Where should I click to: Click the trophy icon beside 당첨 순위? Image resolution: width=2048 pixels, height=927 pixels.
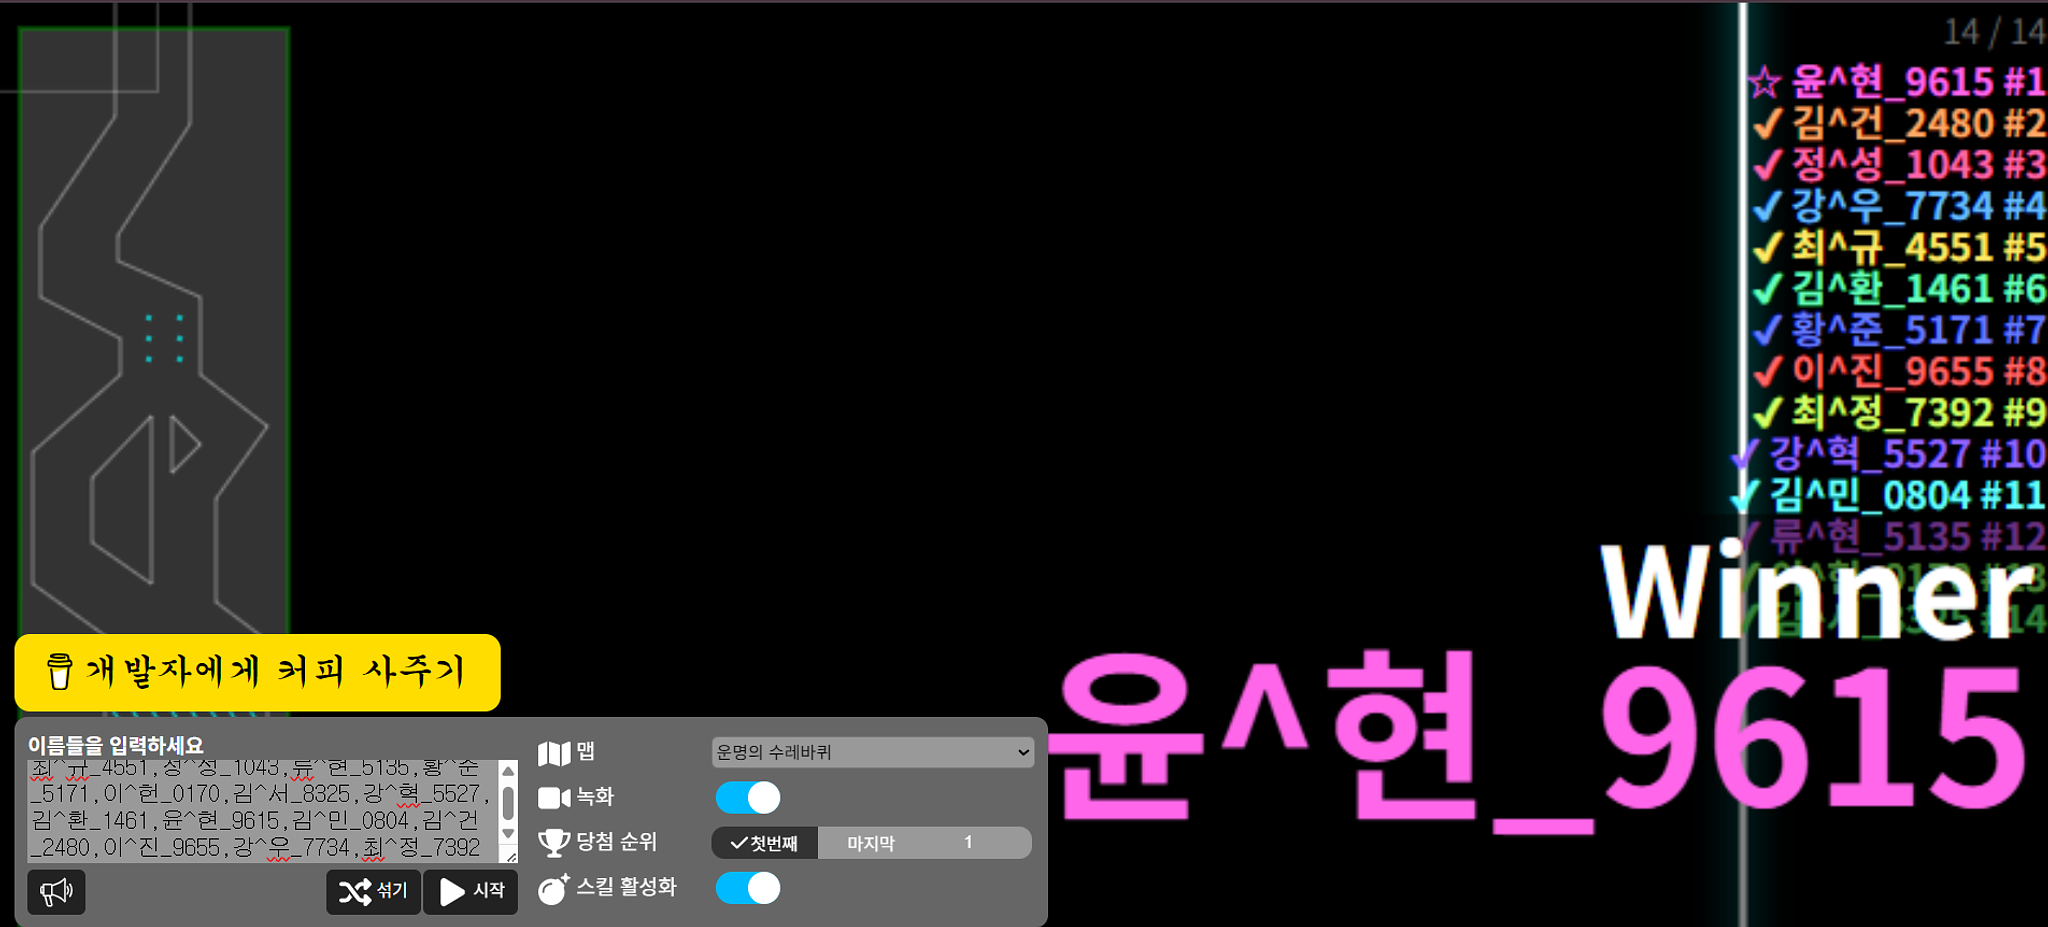(x=553, y=842)
